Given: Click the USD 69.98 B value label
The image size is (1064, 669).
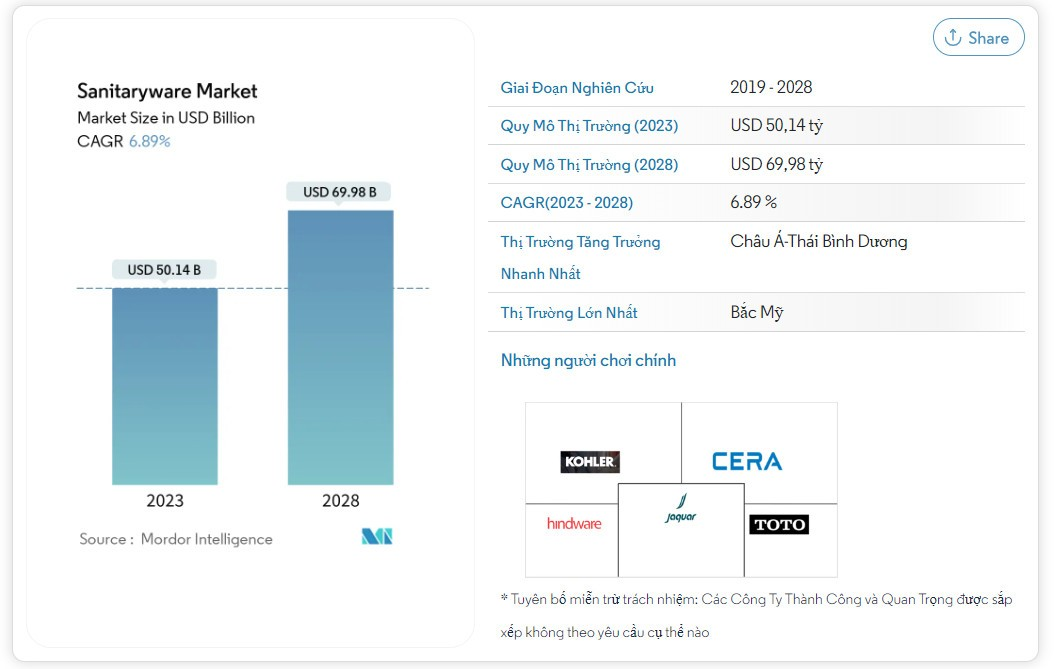Looking at the screenshot, I should click(341, 191).
